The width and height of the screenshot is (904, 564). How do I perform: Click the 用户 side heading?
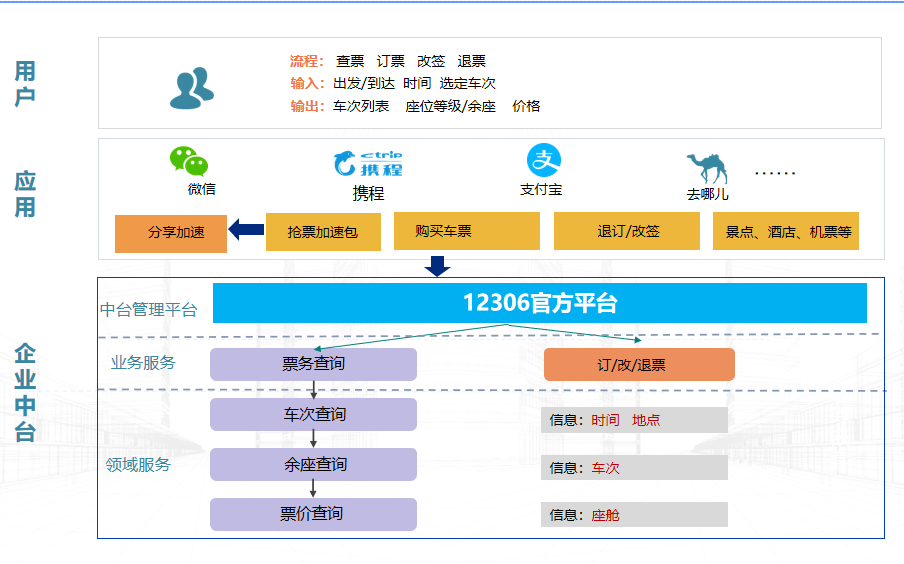pyautogui.click(x=25, y=84)
